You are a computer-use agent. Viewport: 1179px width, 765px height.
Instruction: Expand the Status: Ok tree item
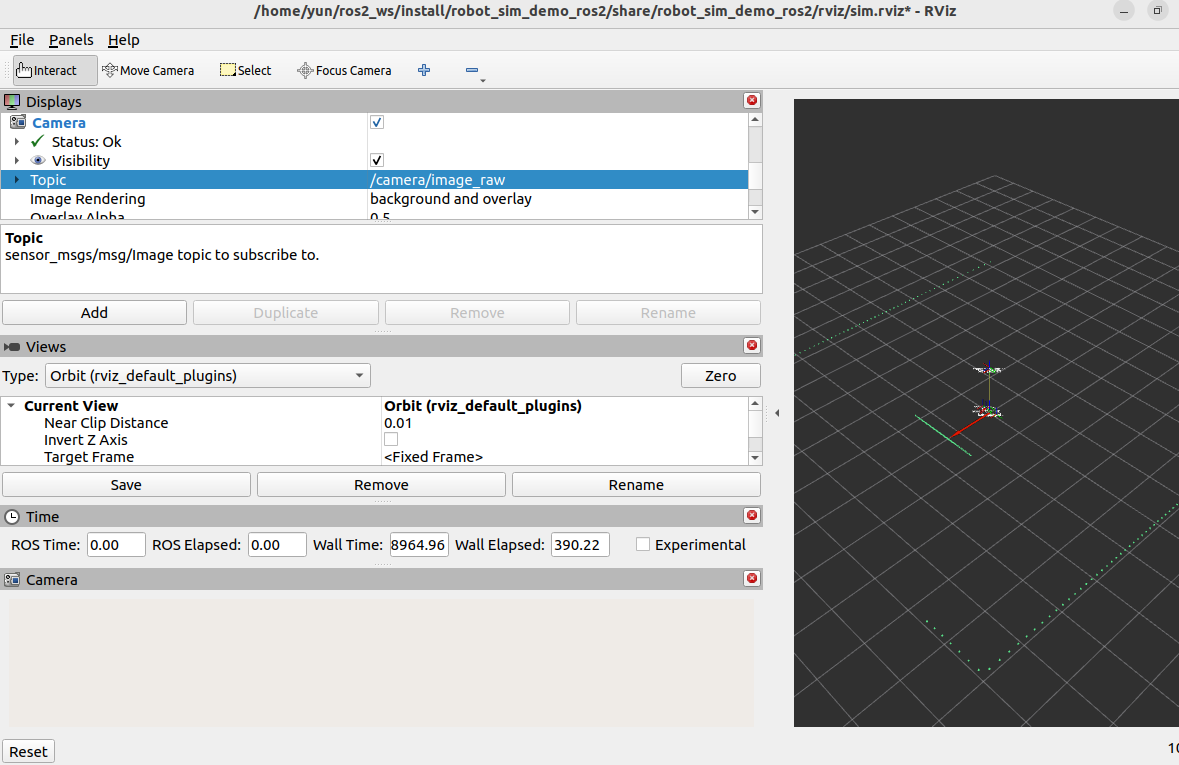pyautogui.click(x=17, y=141)
